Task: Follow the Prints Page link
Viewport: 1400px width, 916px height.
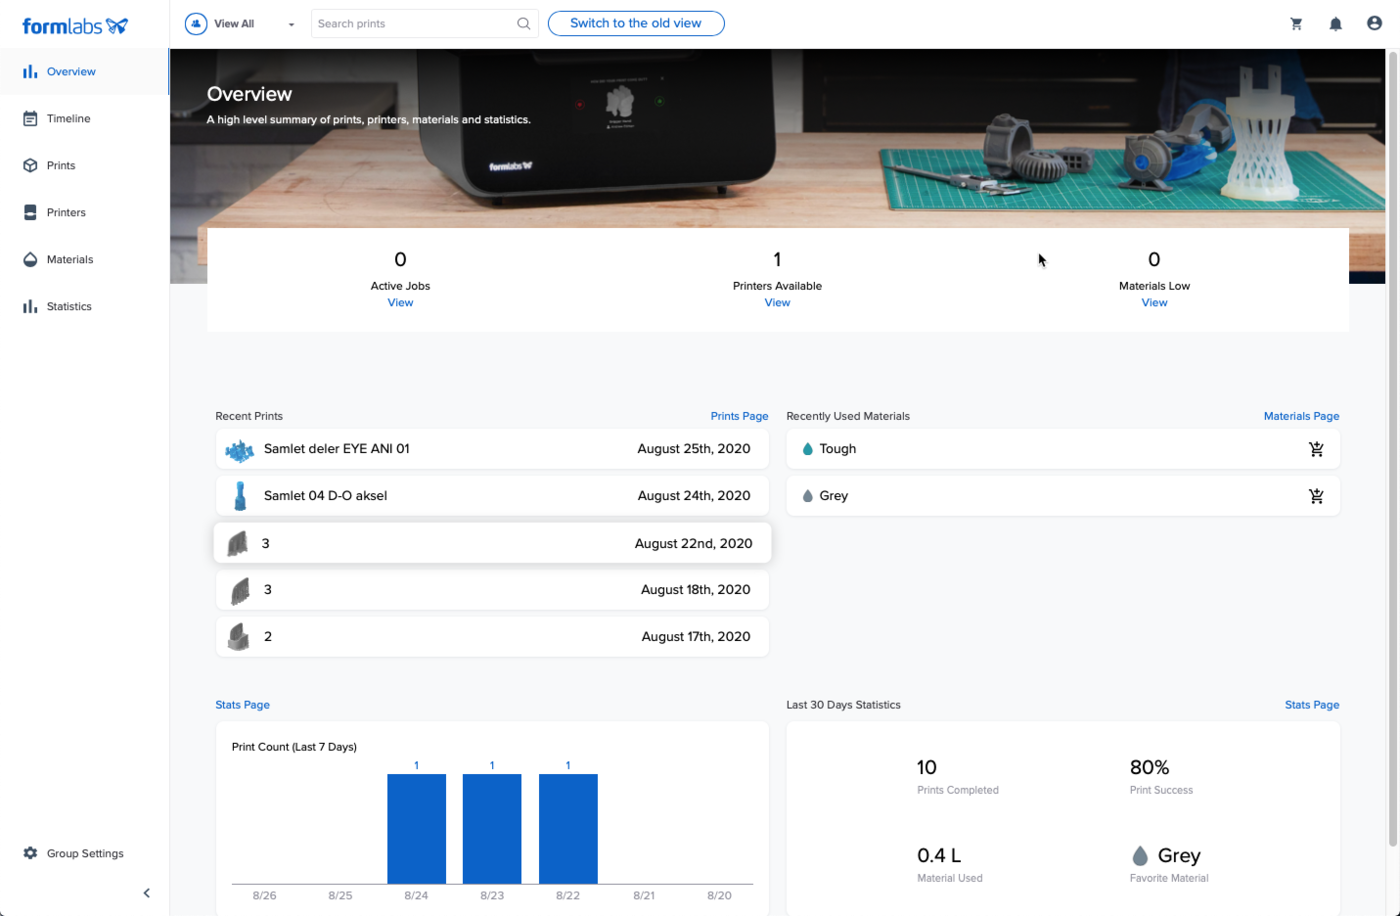Action: click(739, 416)
